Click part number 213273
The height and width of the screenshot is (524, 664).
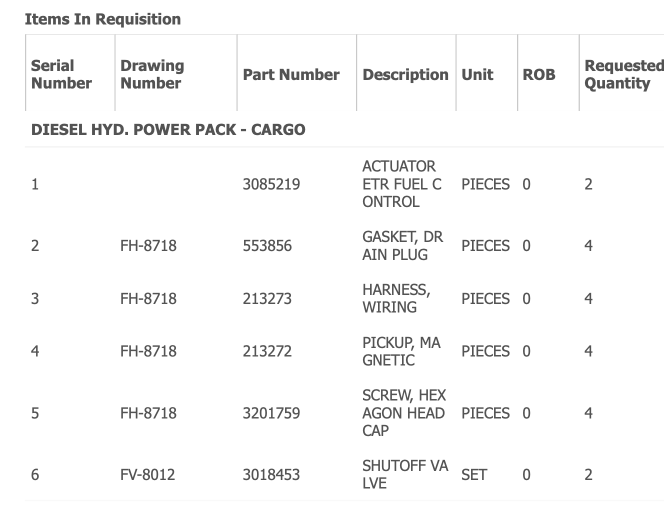click(x=267, y=299)
